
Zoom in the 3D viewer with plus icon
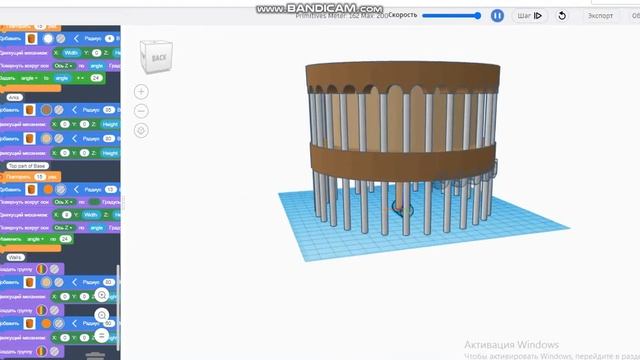(141, 91)
